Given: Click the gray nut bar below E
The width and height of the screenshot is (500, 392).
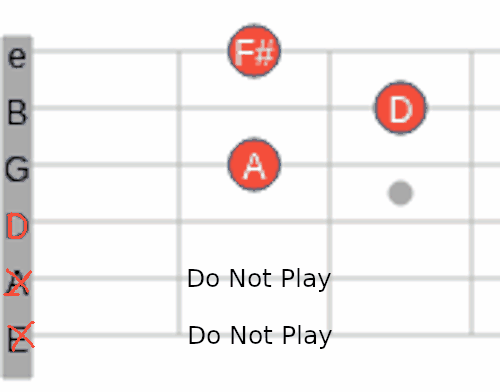Looking at the screenshot, I should click(18, 366).
